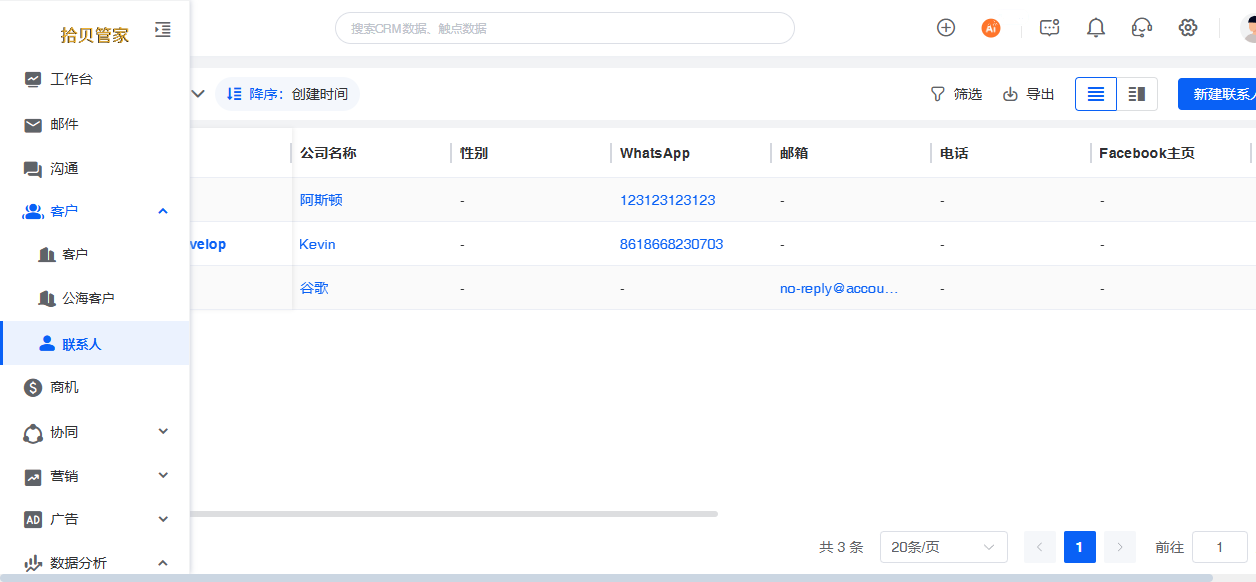The image size is (1256, 582).
Task: Open the 20条/页 page size dropdown
Action: click(x=944, y=547)
